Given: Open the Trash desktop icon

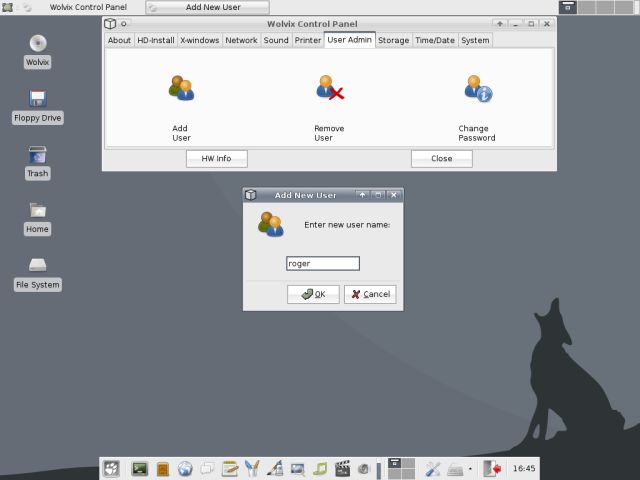Looking at the screenshot, I should click(38, 154).
